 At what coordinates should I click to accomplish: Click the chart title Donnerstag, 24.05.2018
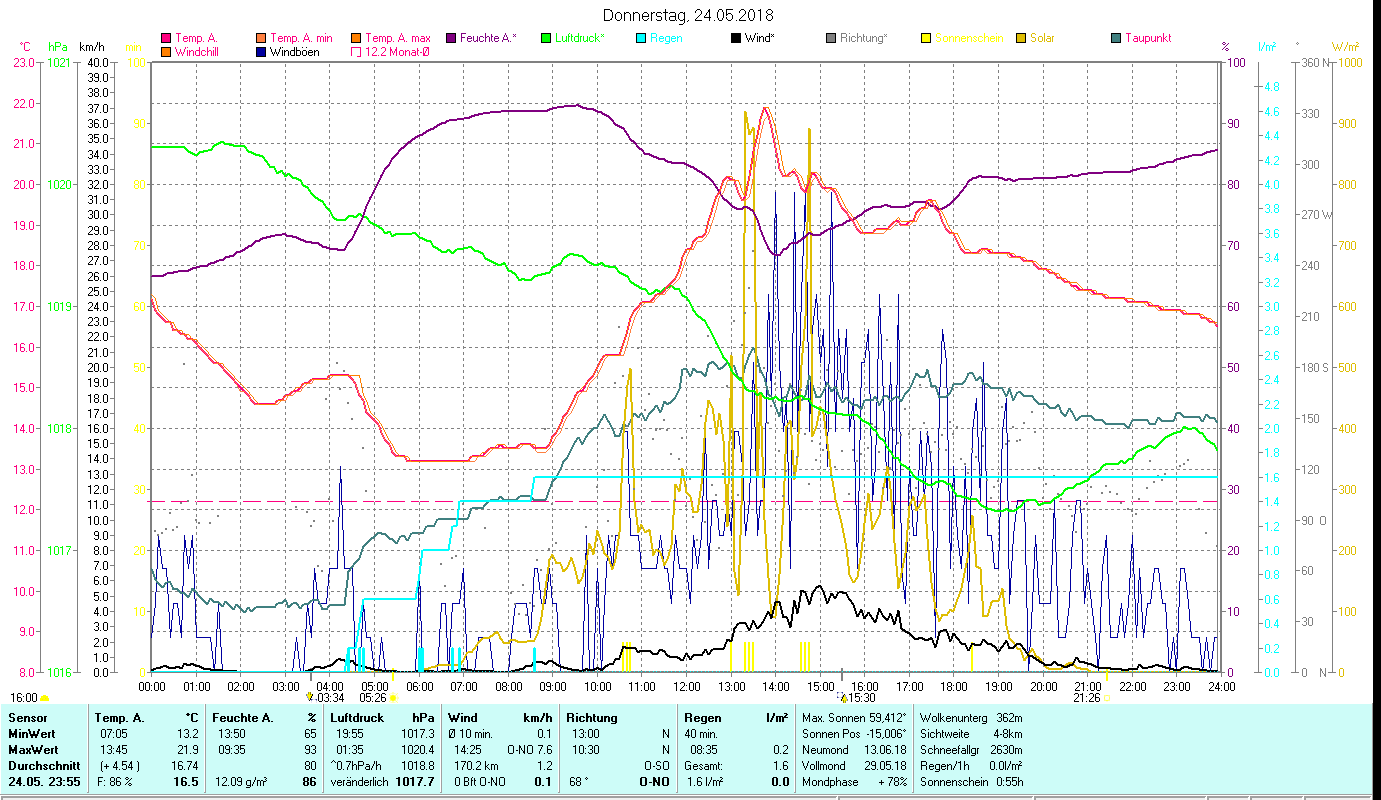coord(689,15)
